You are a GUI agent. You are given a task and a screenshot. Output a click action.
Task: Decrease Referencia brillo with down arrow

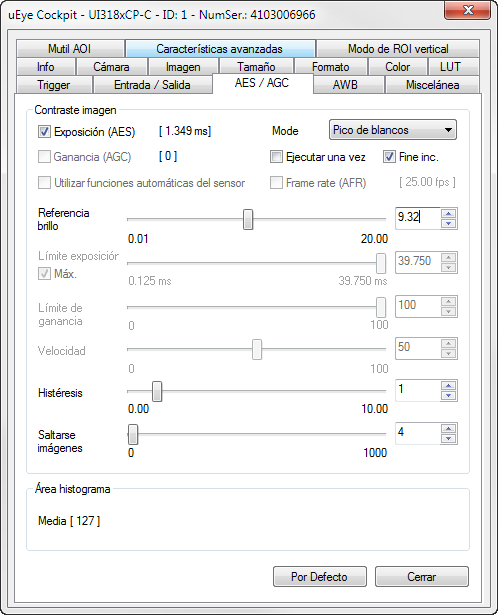pos(449,224)
